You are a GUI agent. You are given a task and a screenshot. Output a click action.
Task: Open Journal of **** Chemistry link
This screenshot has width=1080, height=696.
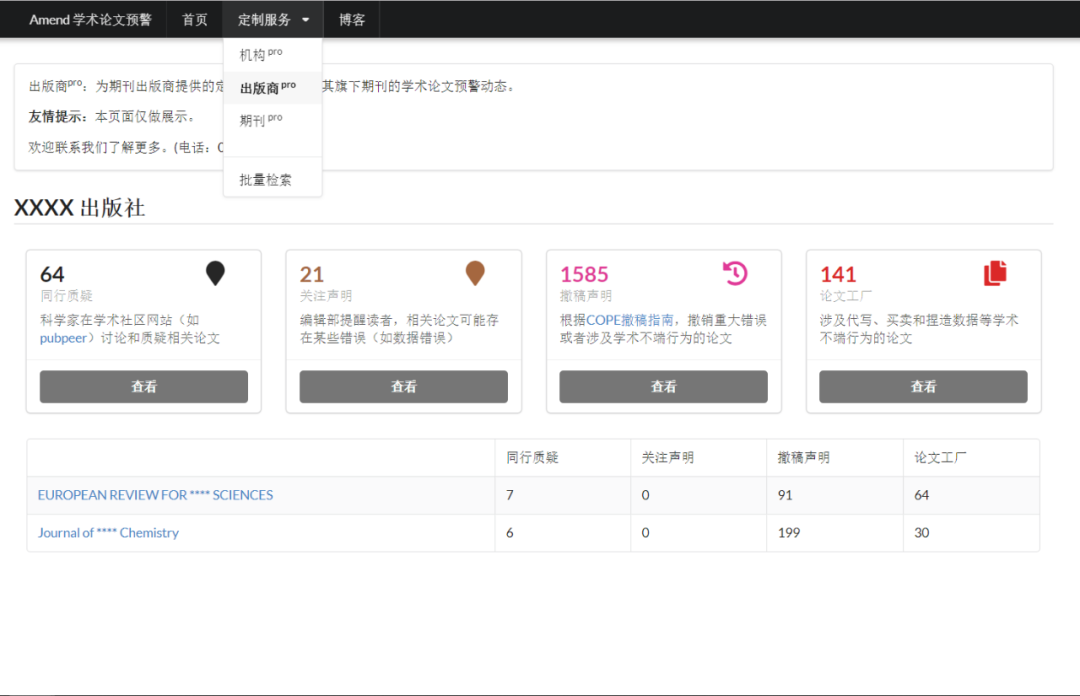point(108,533)
